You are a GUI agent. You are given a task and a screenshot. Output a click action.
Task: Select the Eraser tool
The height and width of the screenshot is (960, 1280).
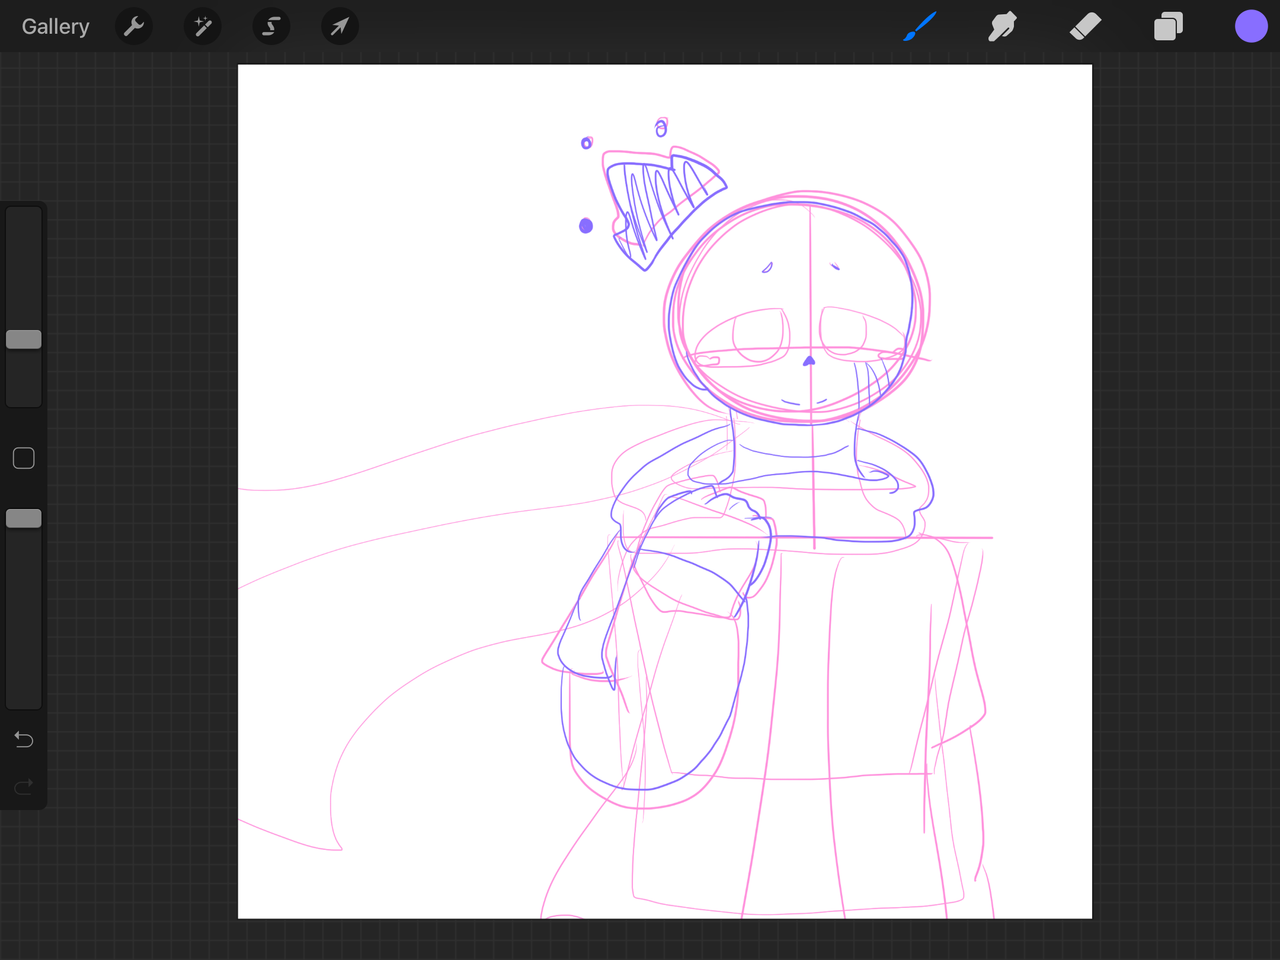click(x=1085, y=27)
